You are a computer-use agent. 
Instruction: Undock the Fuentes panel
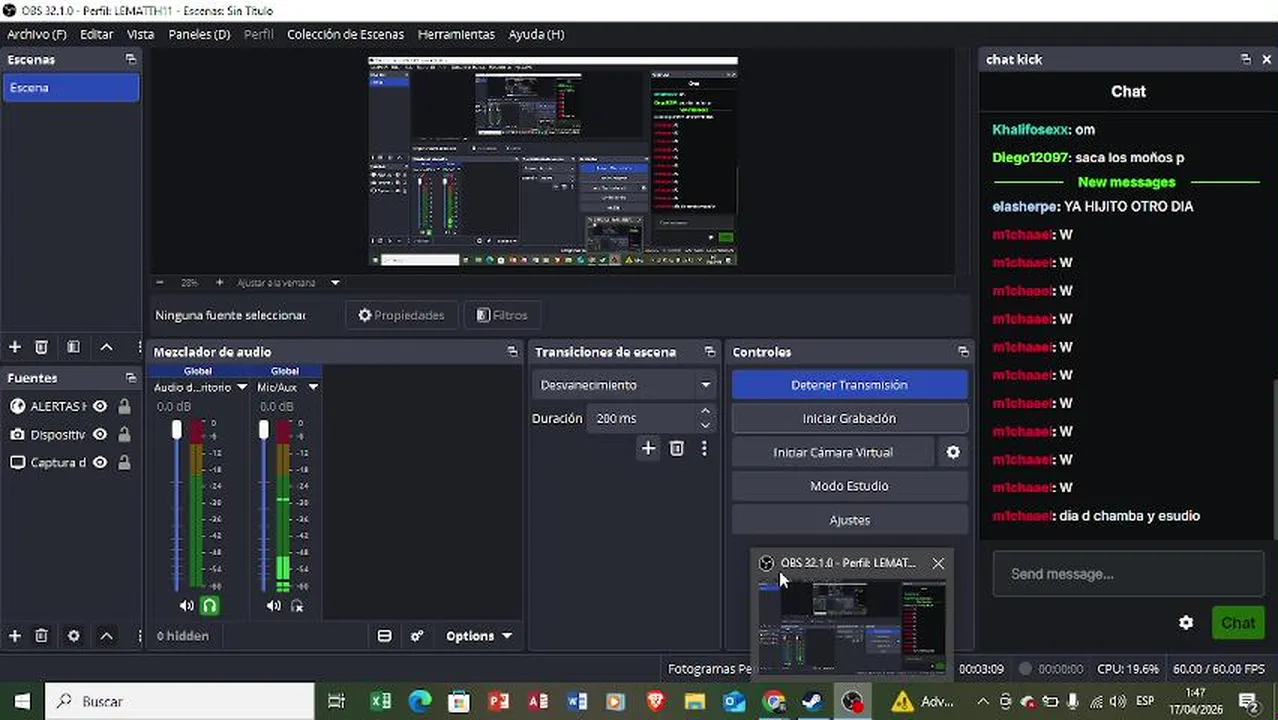[130, 378]
